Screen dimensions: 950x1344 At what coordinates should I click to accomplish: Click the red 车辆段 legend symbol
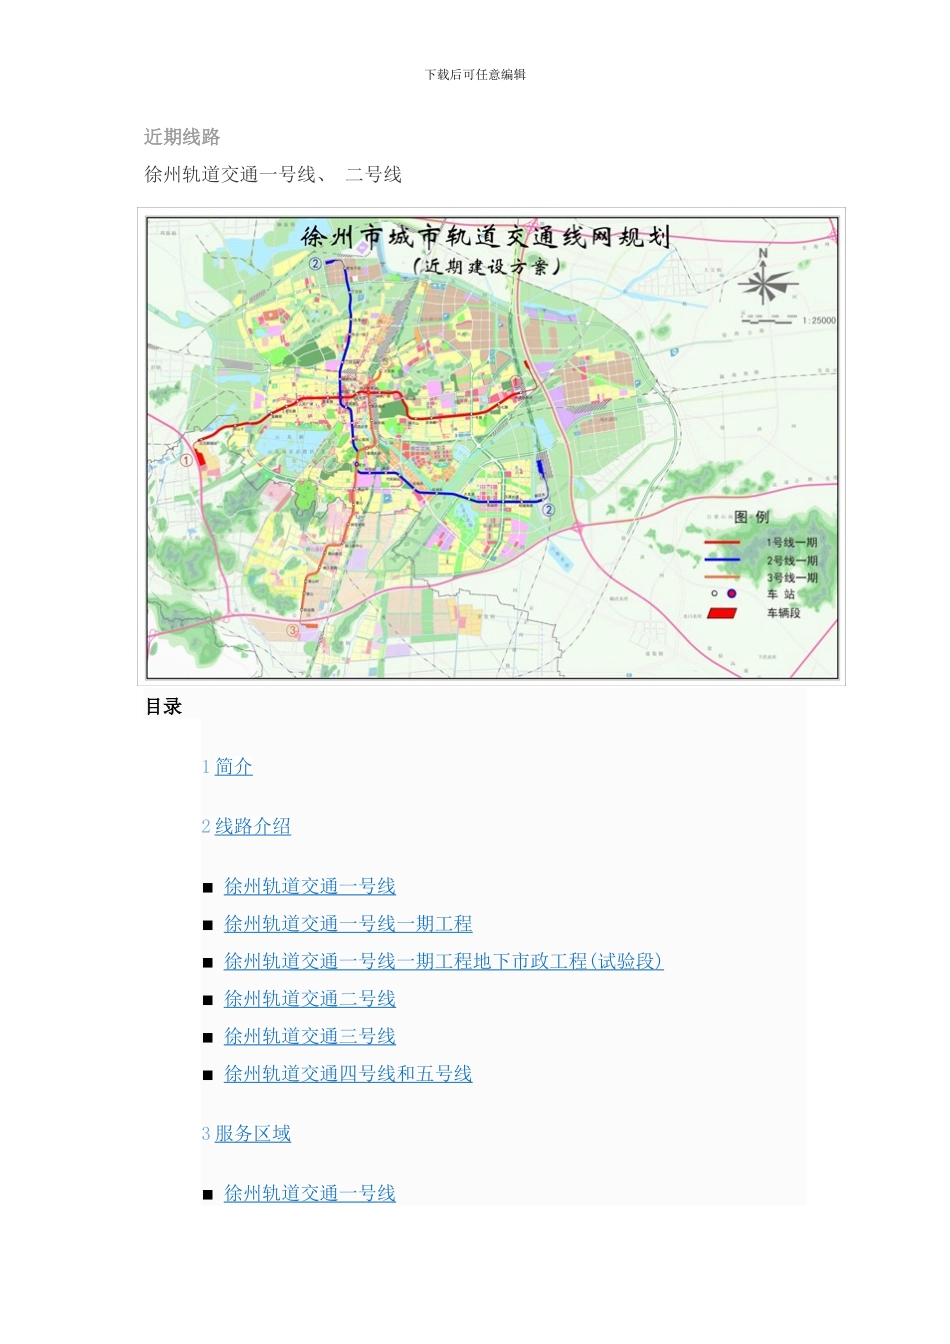(x=722, y=613)
